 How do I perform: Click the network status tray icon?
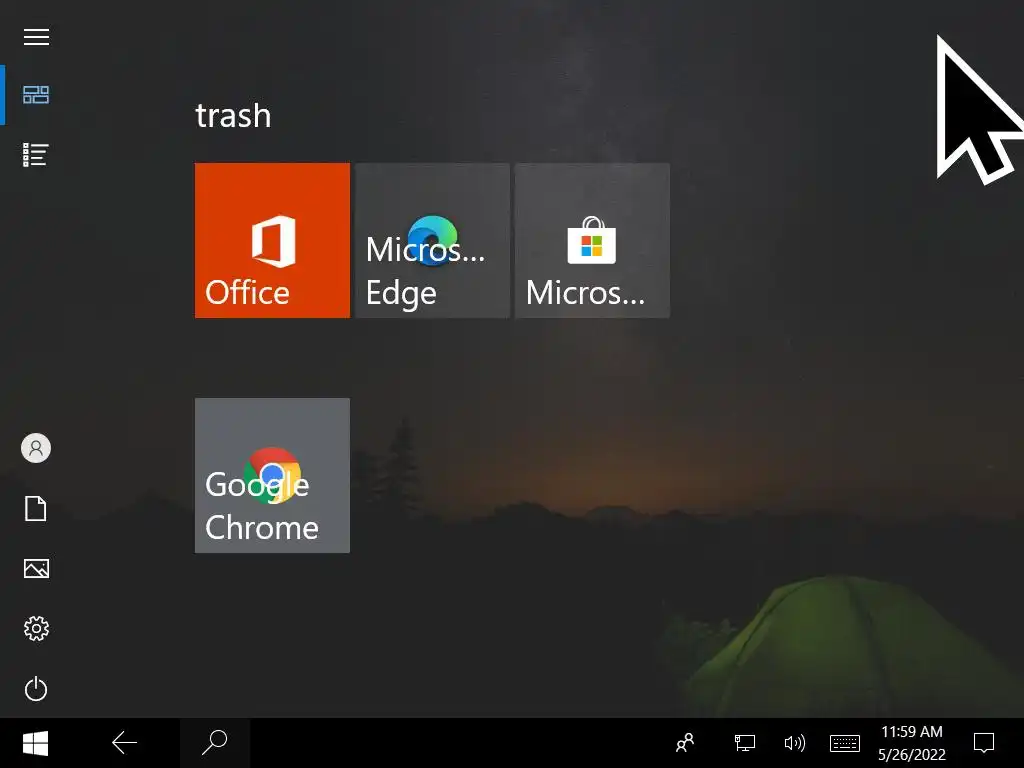tap(744, 743)
